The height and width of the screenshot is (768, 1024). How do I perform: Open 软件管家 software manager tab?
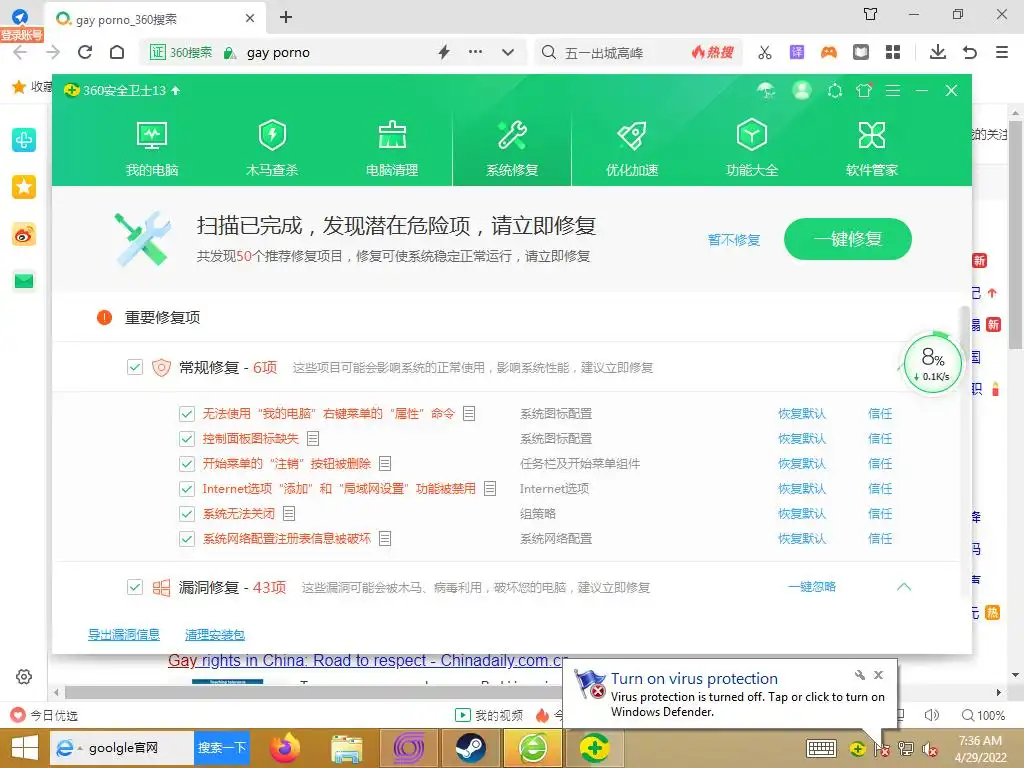click(872, 148)
